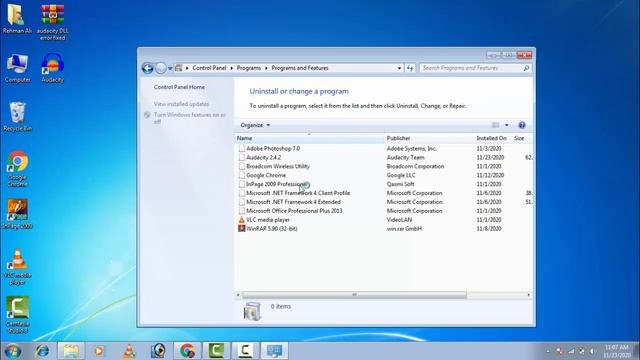This screenshot has height=360, width=640.
Task: Click the Programs breadcrumb
Action: click(249, 68)
